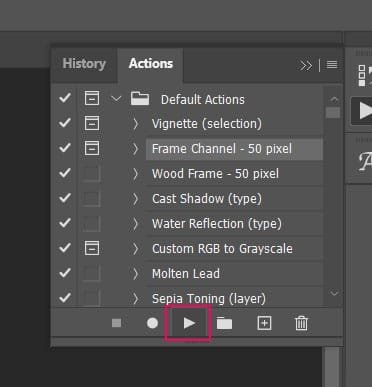Collapse panel with double-arrow icon

tap(306, 65)
